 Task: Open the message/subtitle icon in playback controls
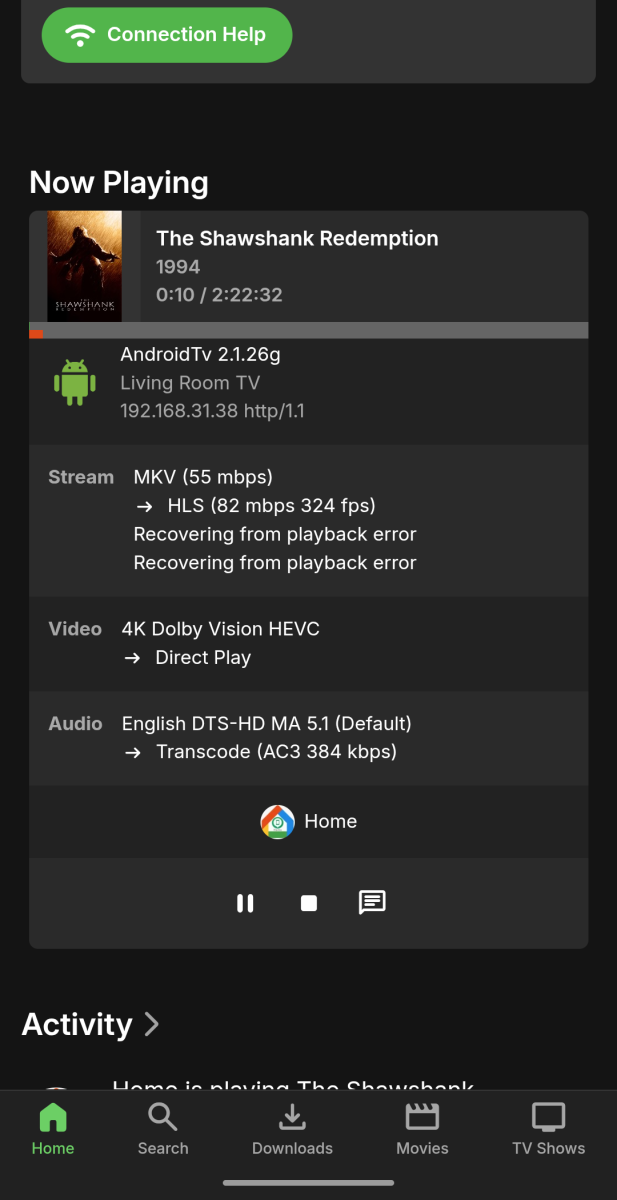pos(371,903)
